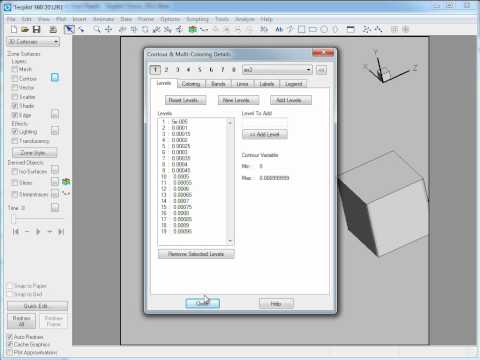This screenshot has height=360, width=480.
Task: Switch to the Bands tab
Action: point(218,84)
